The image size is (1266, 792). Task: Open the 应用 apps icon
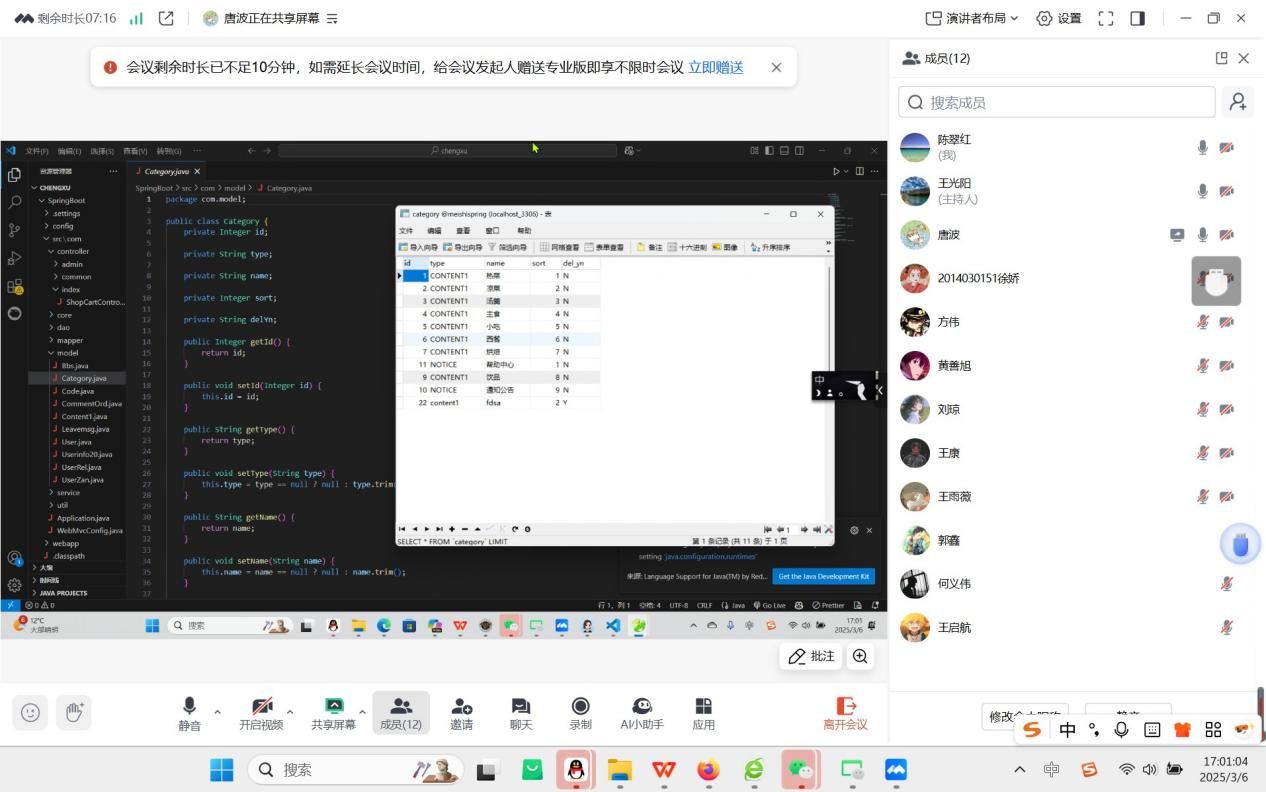click(x=704, y=713)
